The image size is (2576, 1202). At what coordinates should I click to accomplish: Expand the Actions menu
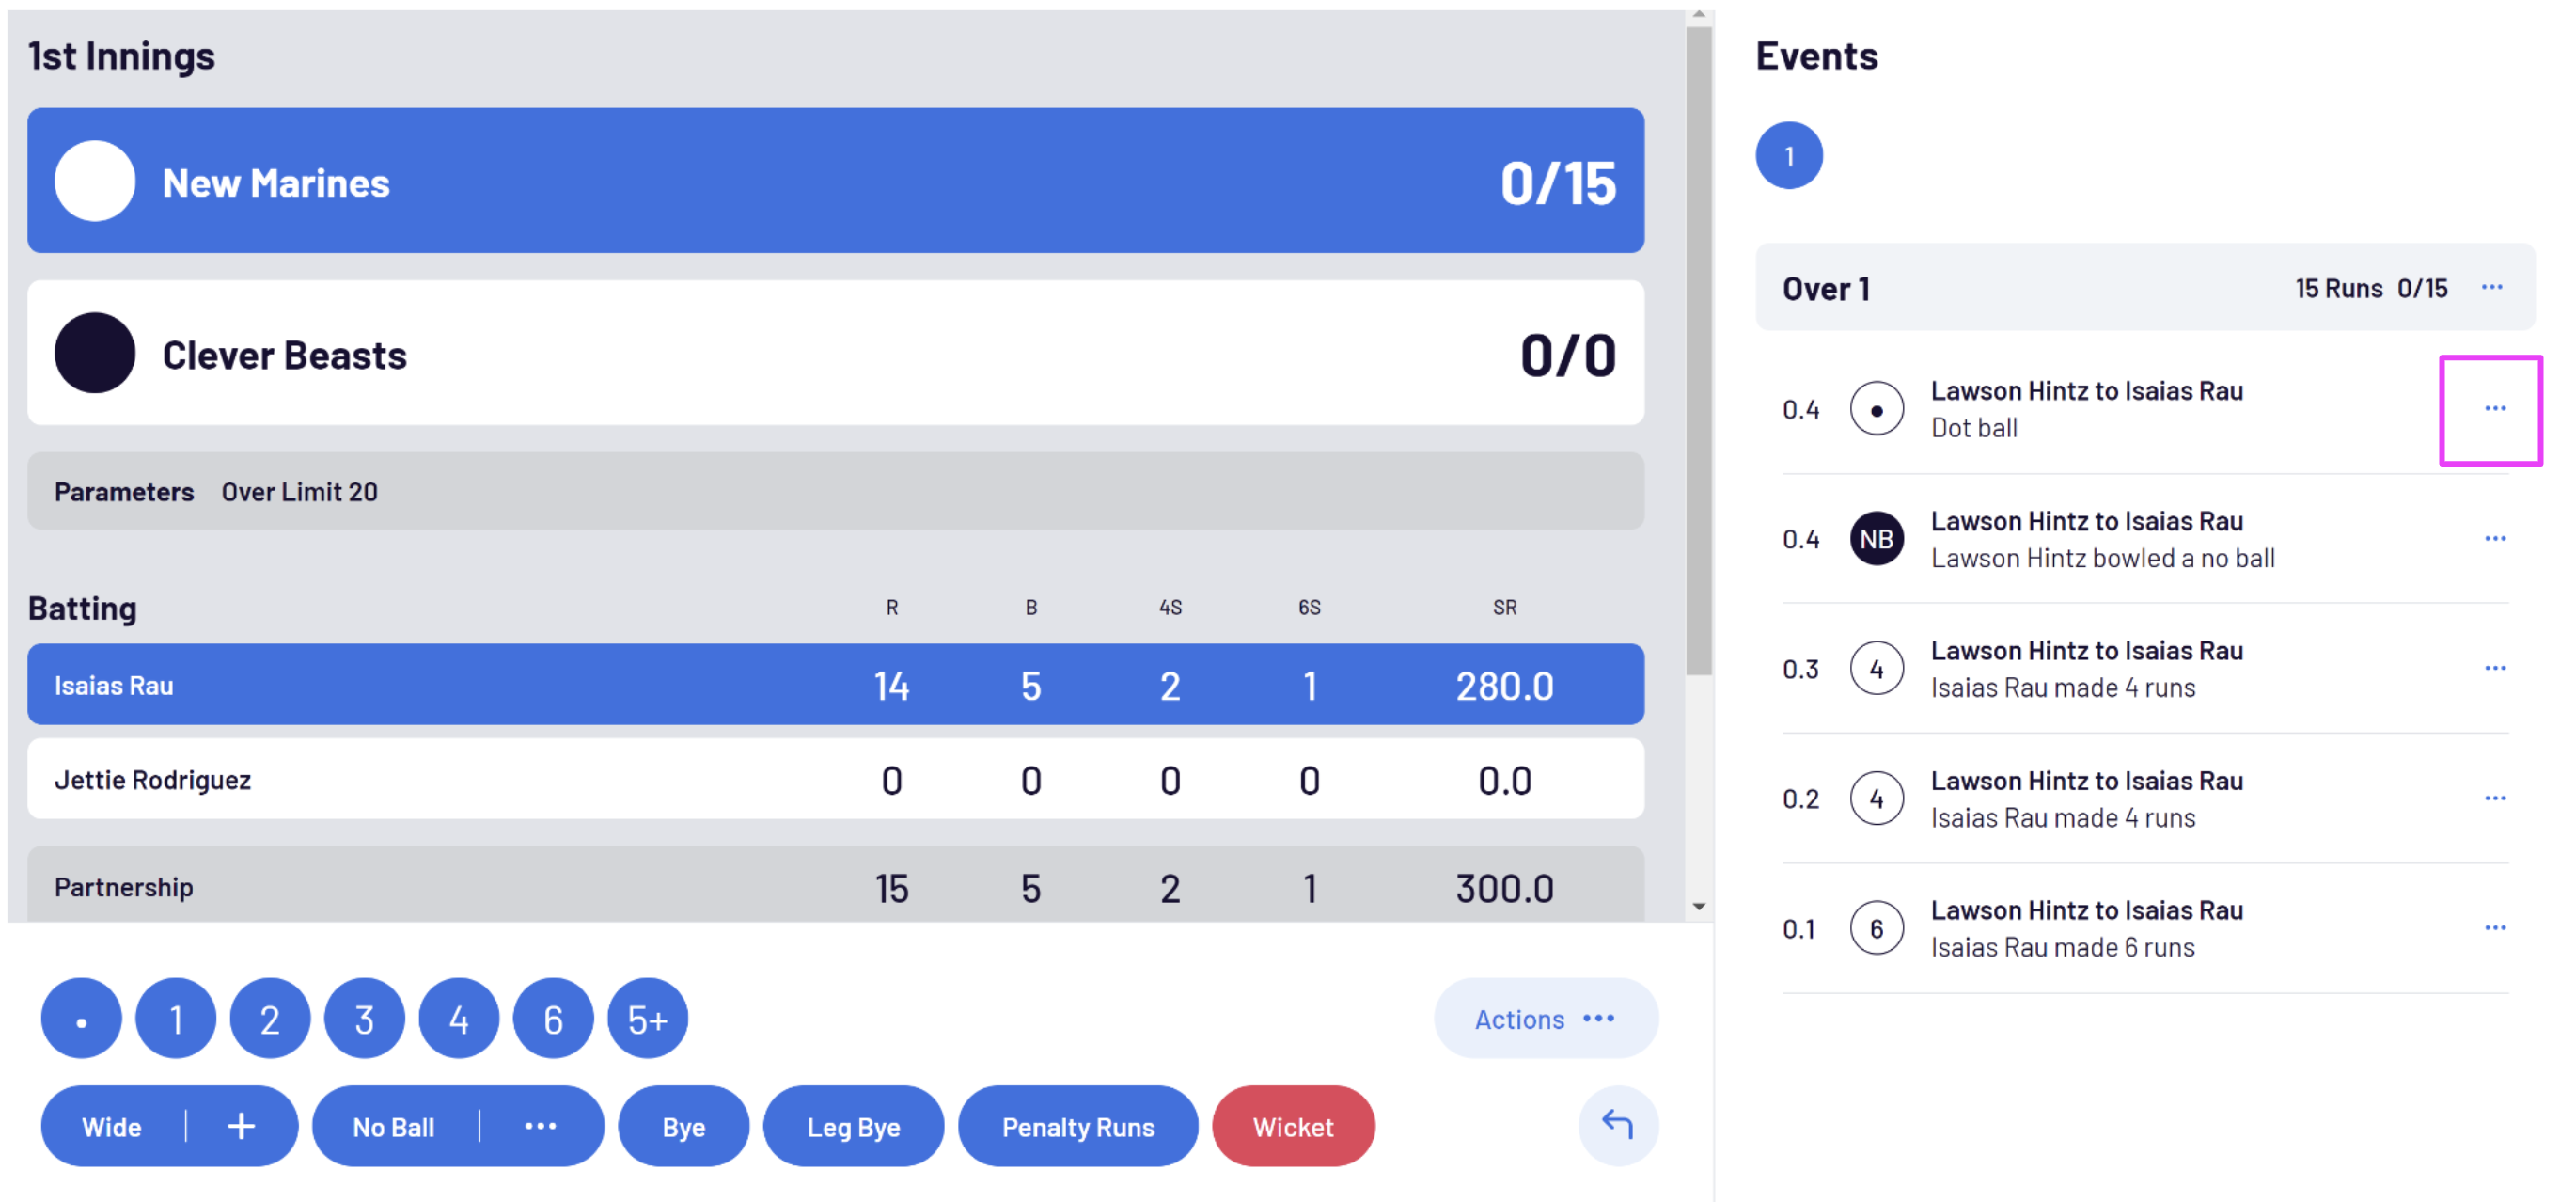click(x=1545, y=1019)
